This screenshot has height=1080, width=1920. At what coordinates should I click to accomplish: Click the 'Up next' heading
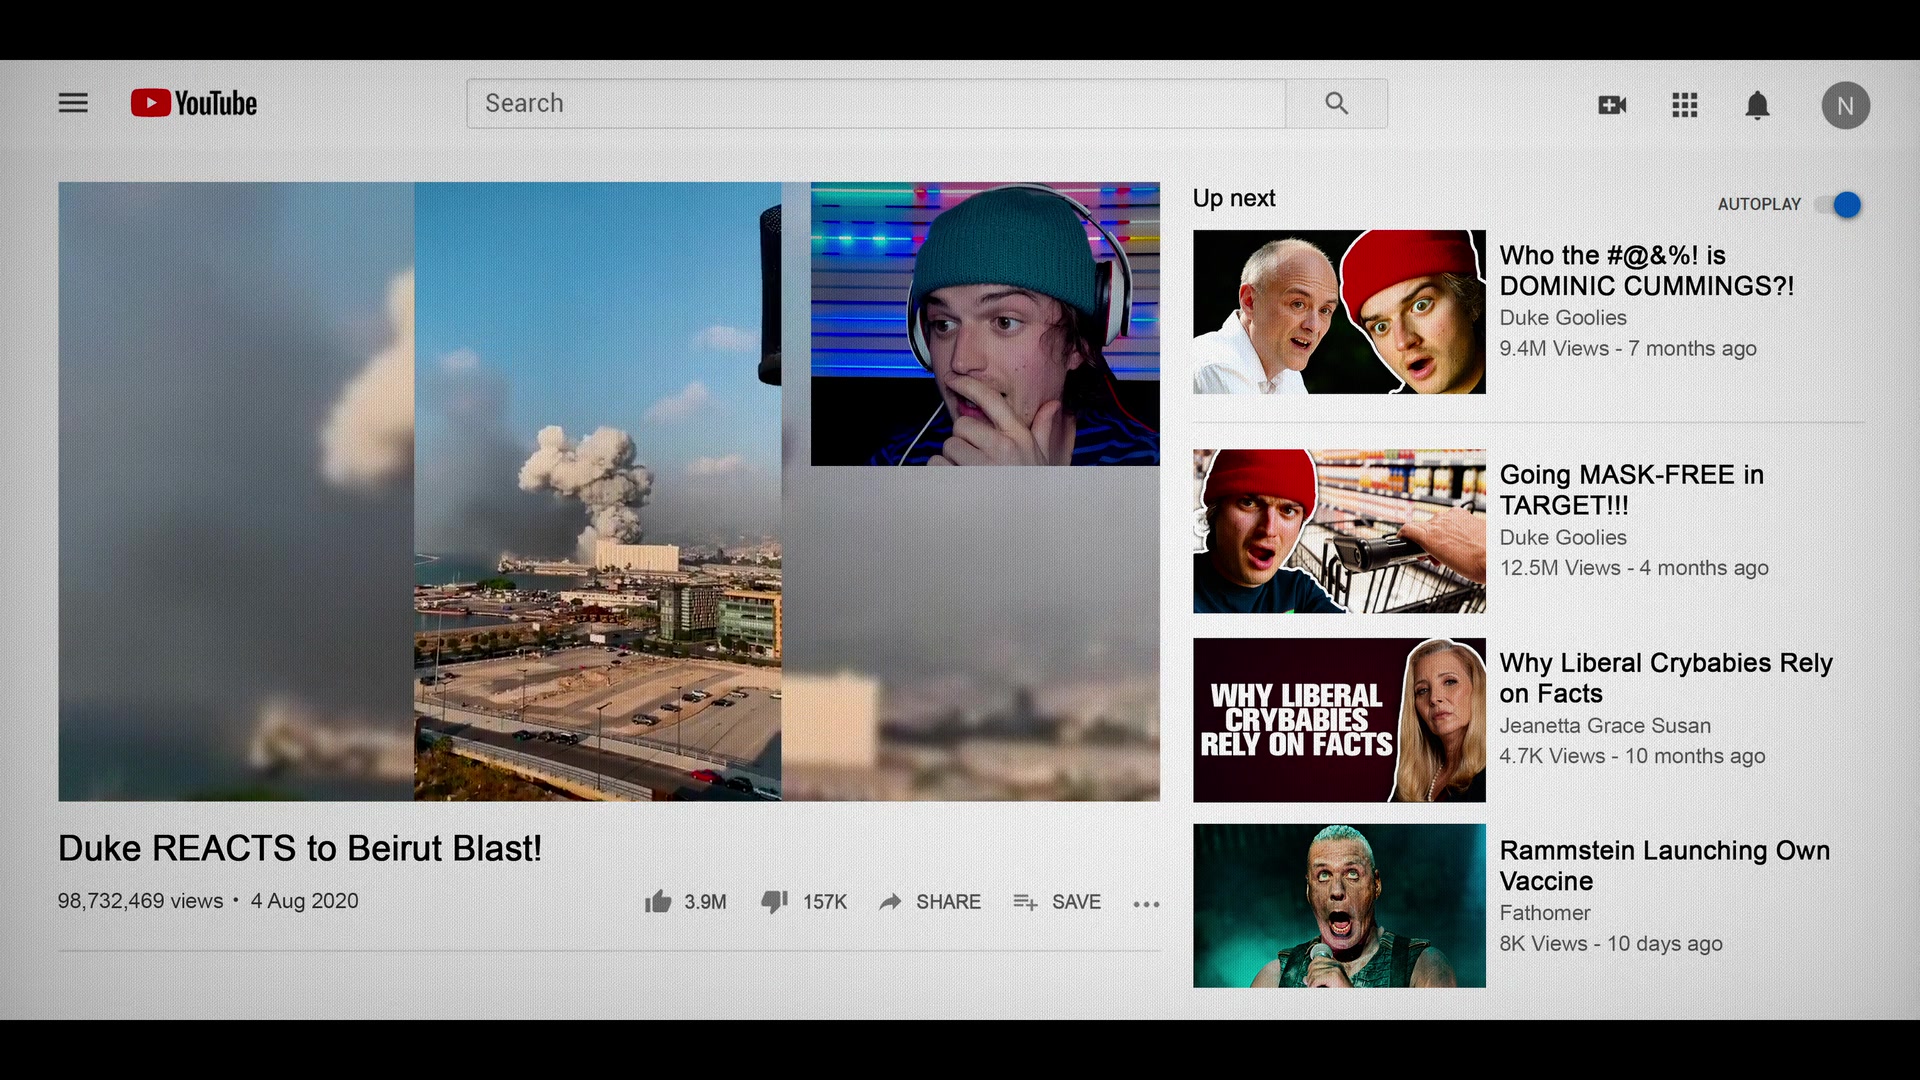click(x=1234, y=198)
